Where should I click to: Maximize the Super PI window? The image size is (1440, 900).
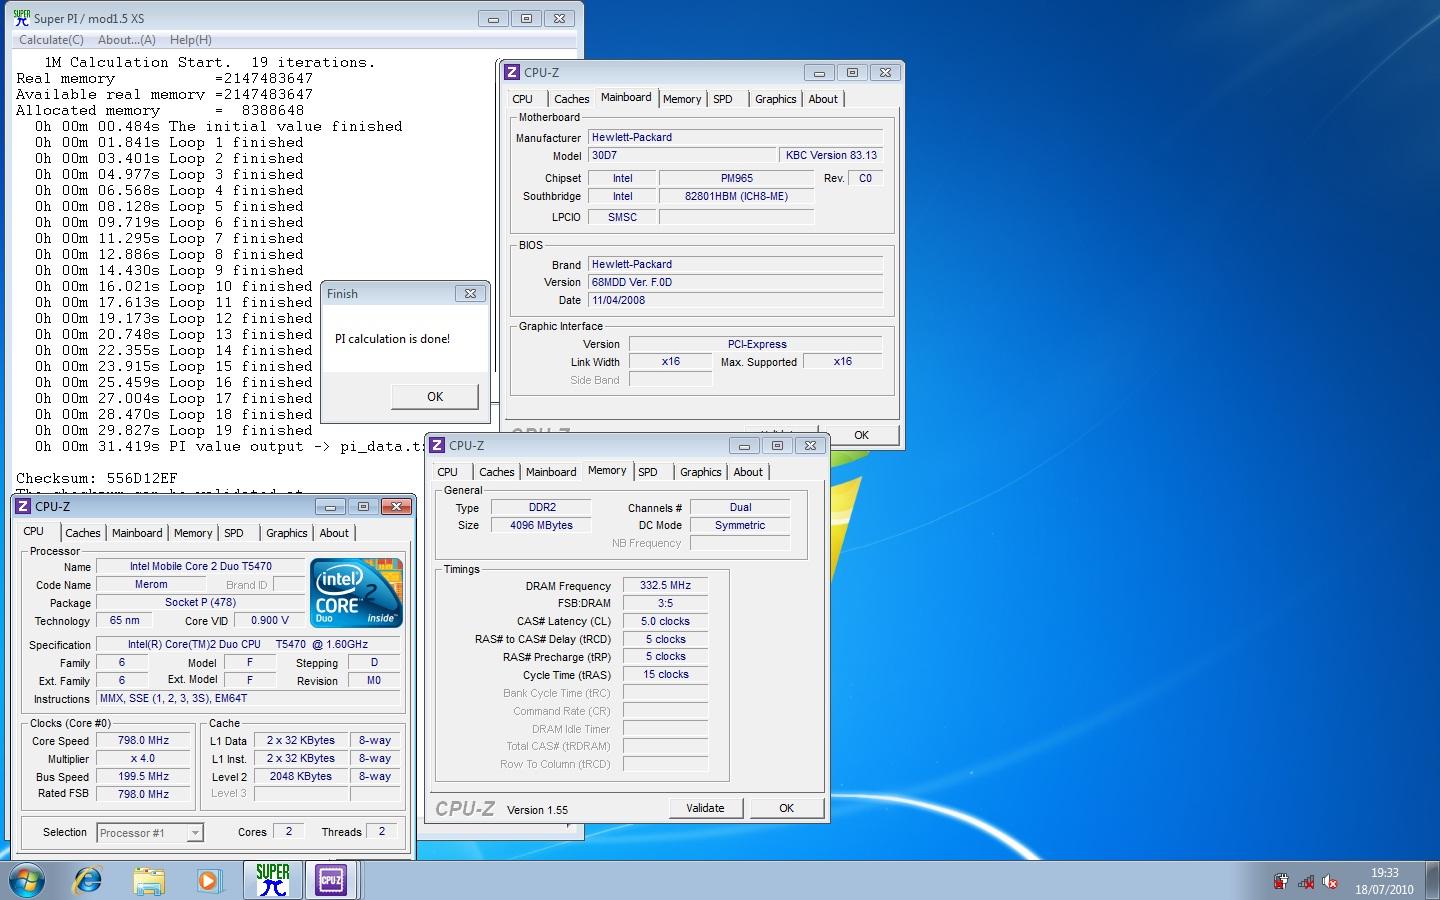coord(526,18)
